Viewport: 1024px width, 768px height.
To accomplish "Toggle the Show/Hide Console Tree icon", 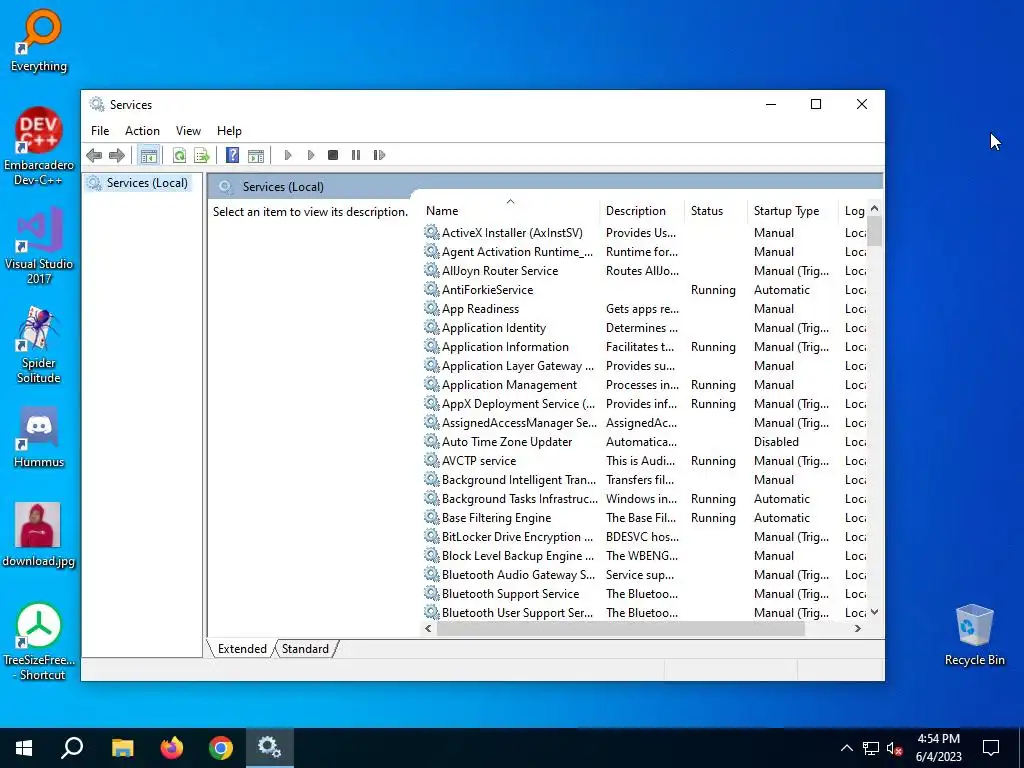I will click(149, 155).
